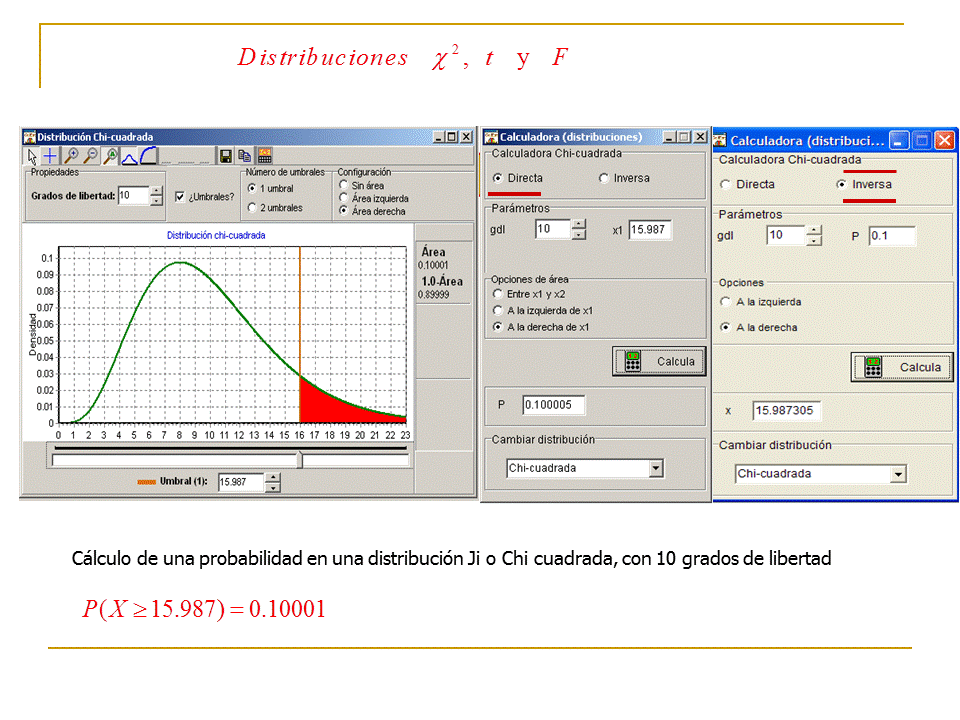The image size is (960, 720).
Task: Click the x1 input field showing 15.987
Action: click(650, 230)
